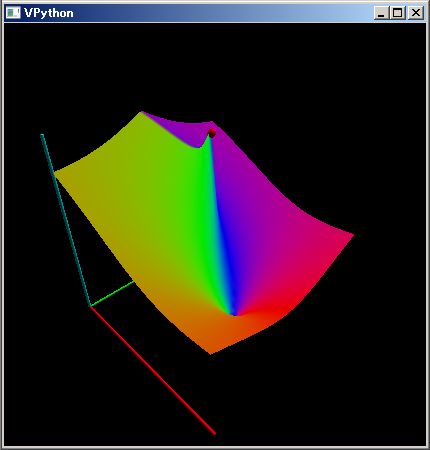The width and height of the screenshot is (430, 450).
Task: Click the top end of the teal axis
Action: (42, 136)
